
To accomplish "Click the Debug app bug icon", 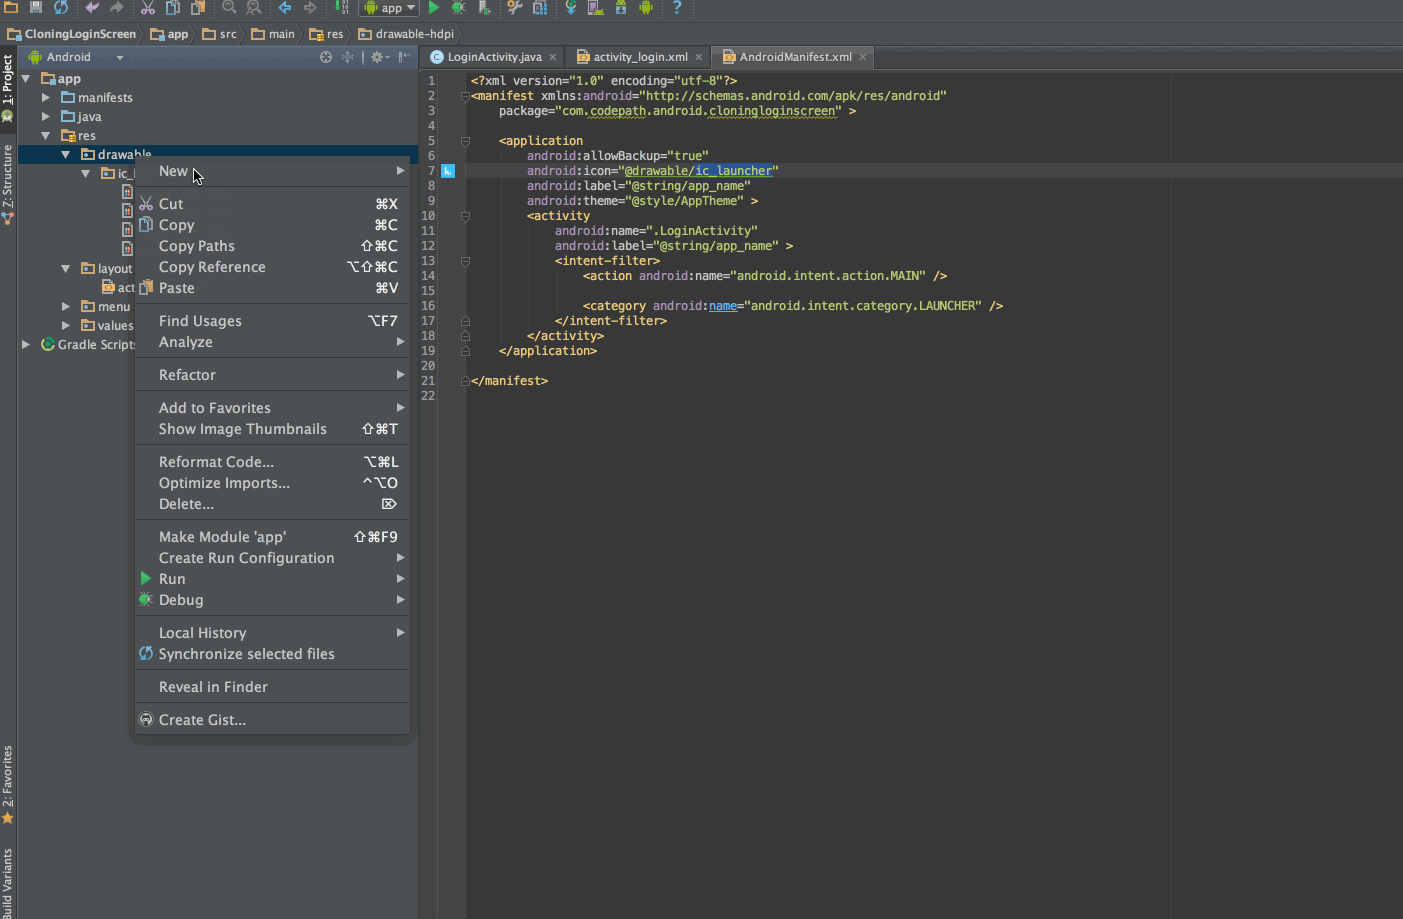I will click(458, 8).
